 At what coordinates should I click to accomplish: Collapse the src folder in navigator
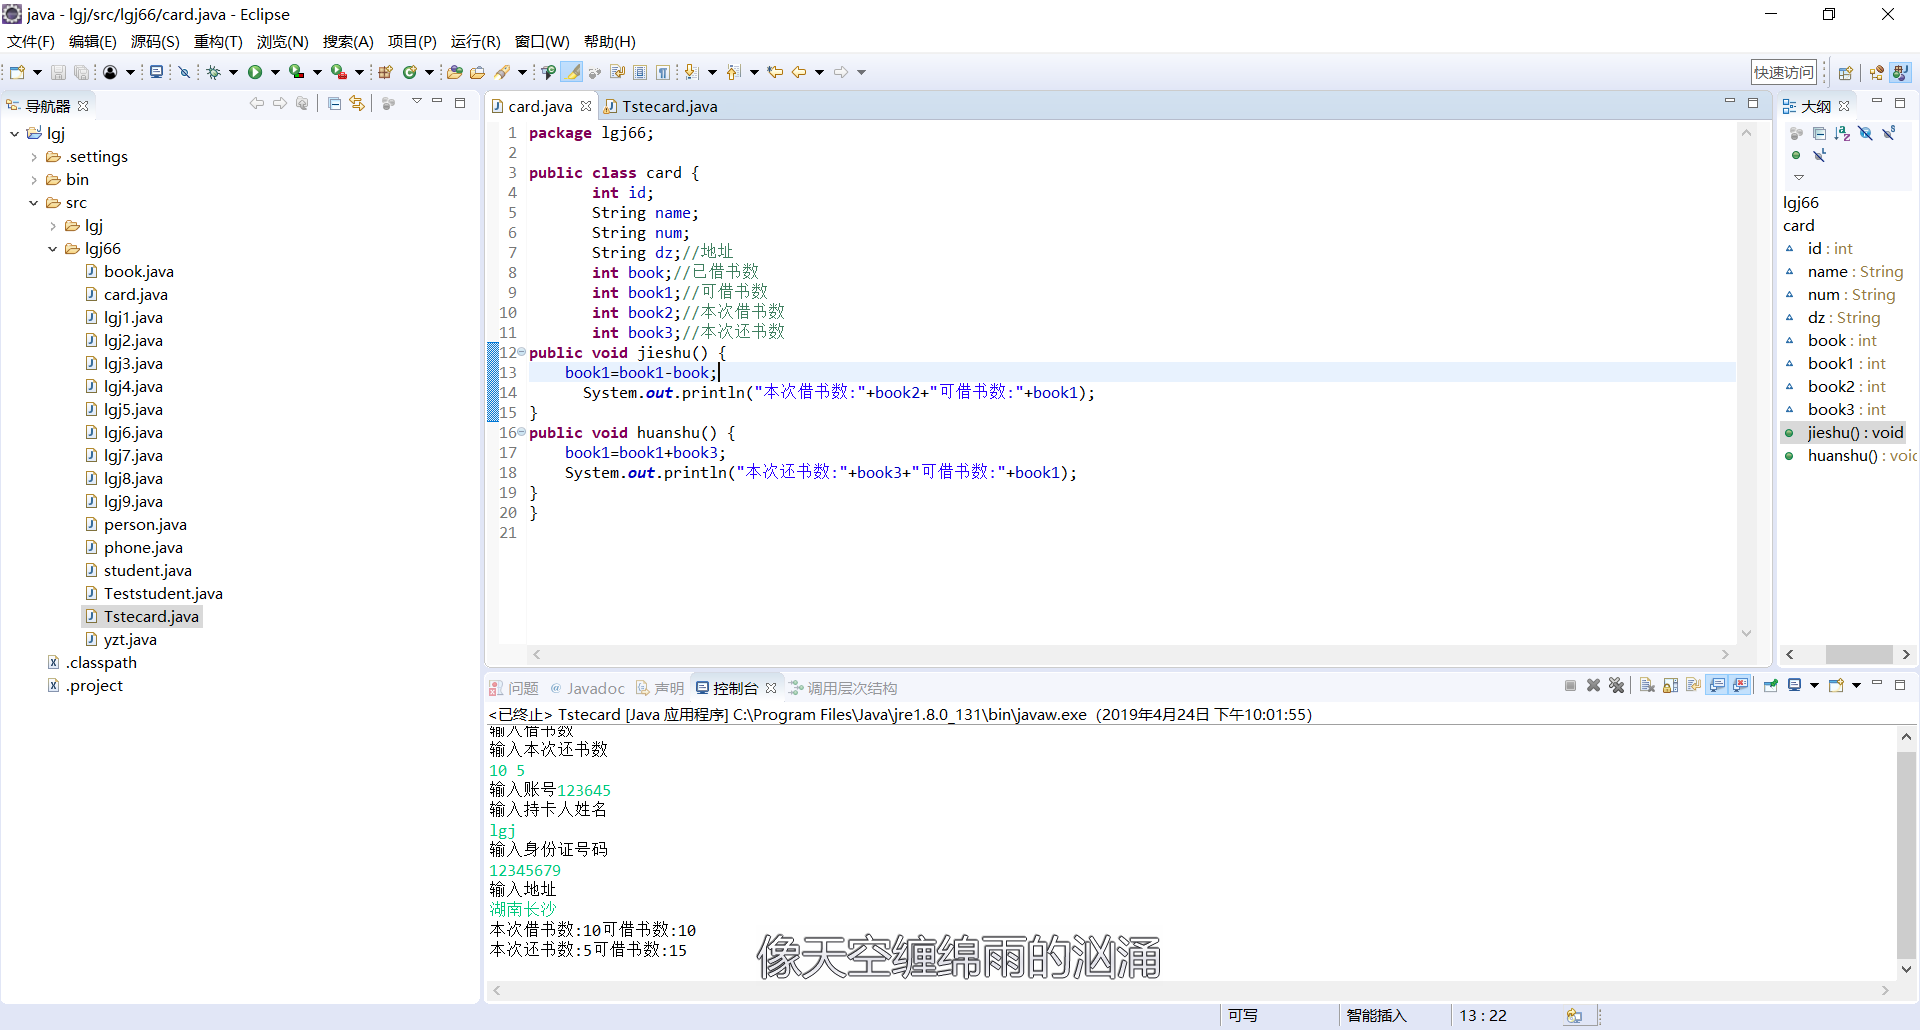tap(34, 203)
